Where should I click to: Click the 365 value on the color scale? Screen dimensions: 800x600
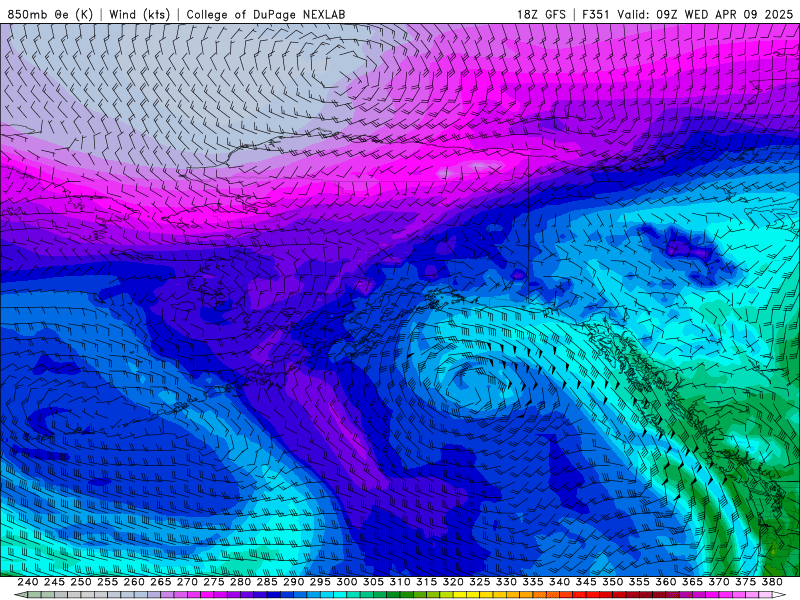[692, 582]
